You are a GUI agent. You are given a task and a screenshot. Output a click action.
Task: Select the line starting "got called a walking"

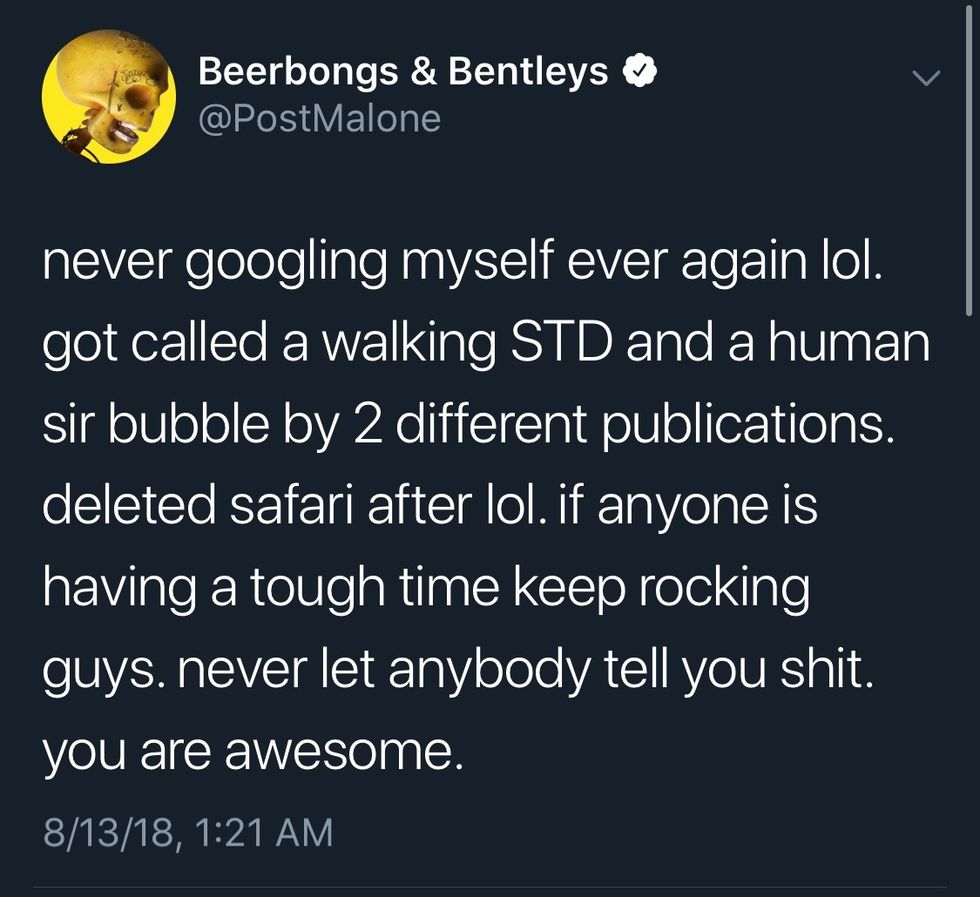click(x=486, y=344)
